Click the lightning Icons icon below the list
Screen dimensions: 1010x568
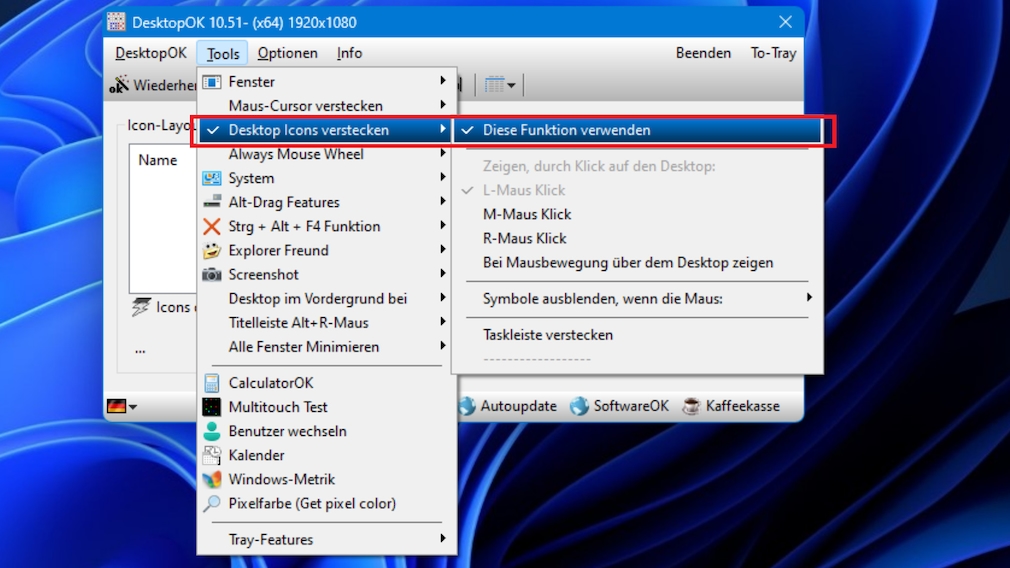pos(141,307)
